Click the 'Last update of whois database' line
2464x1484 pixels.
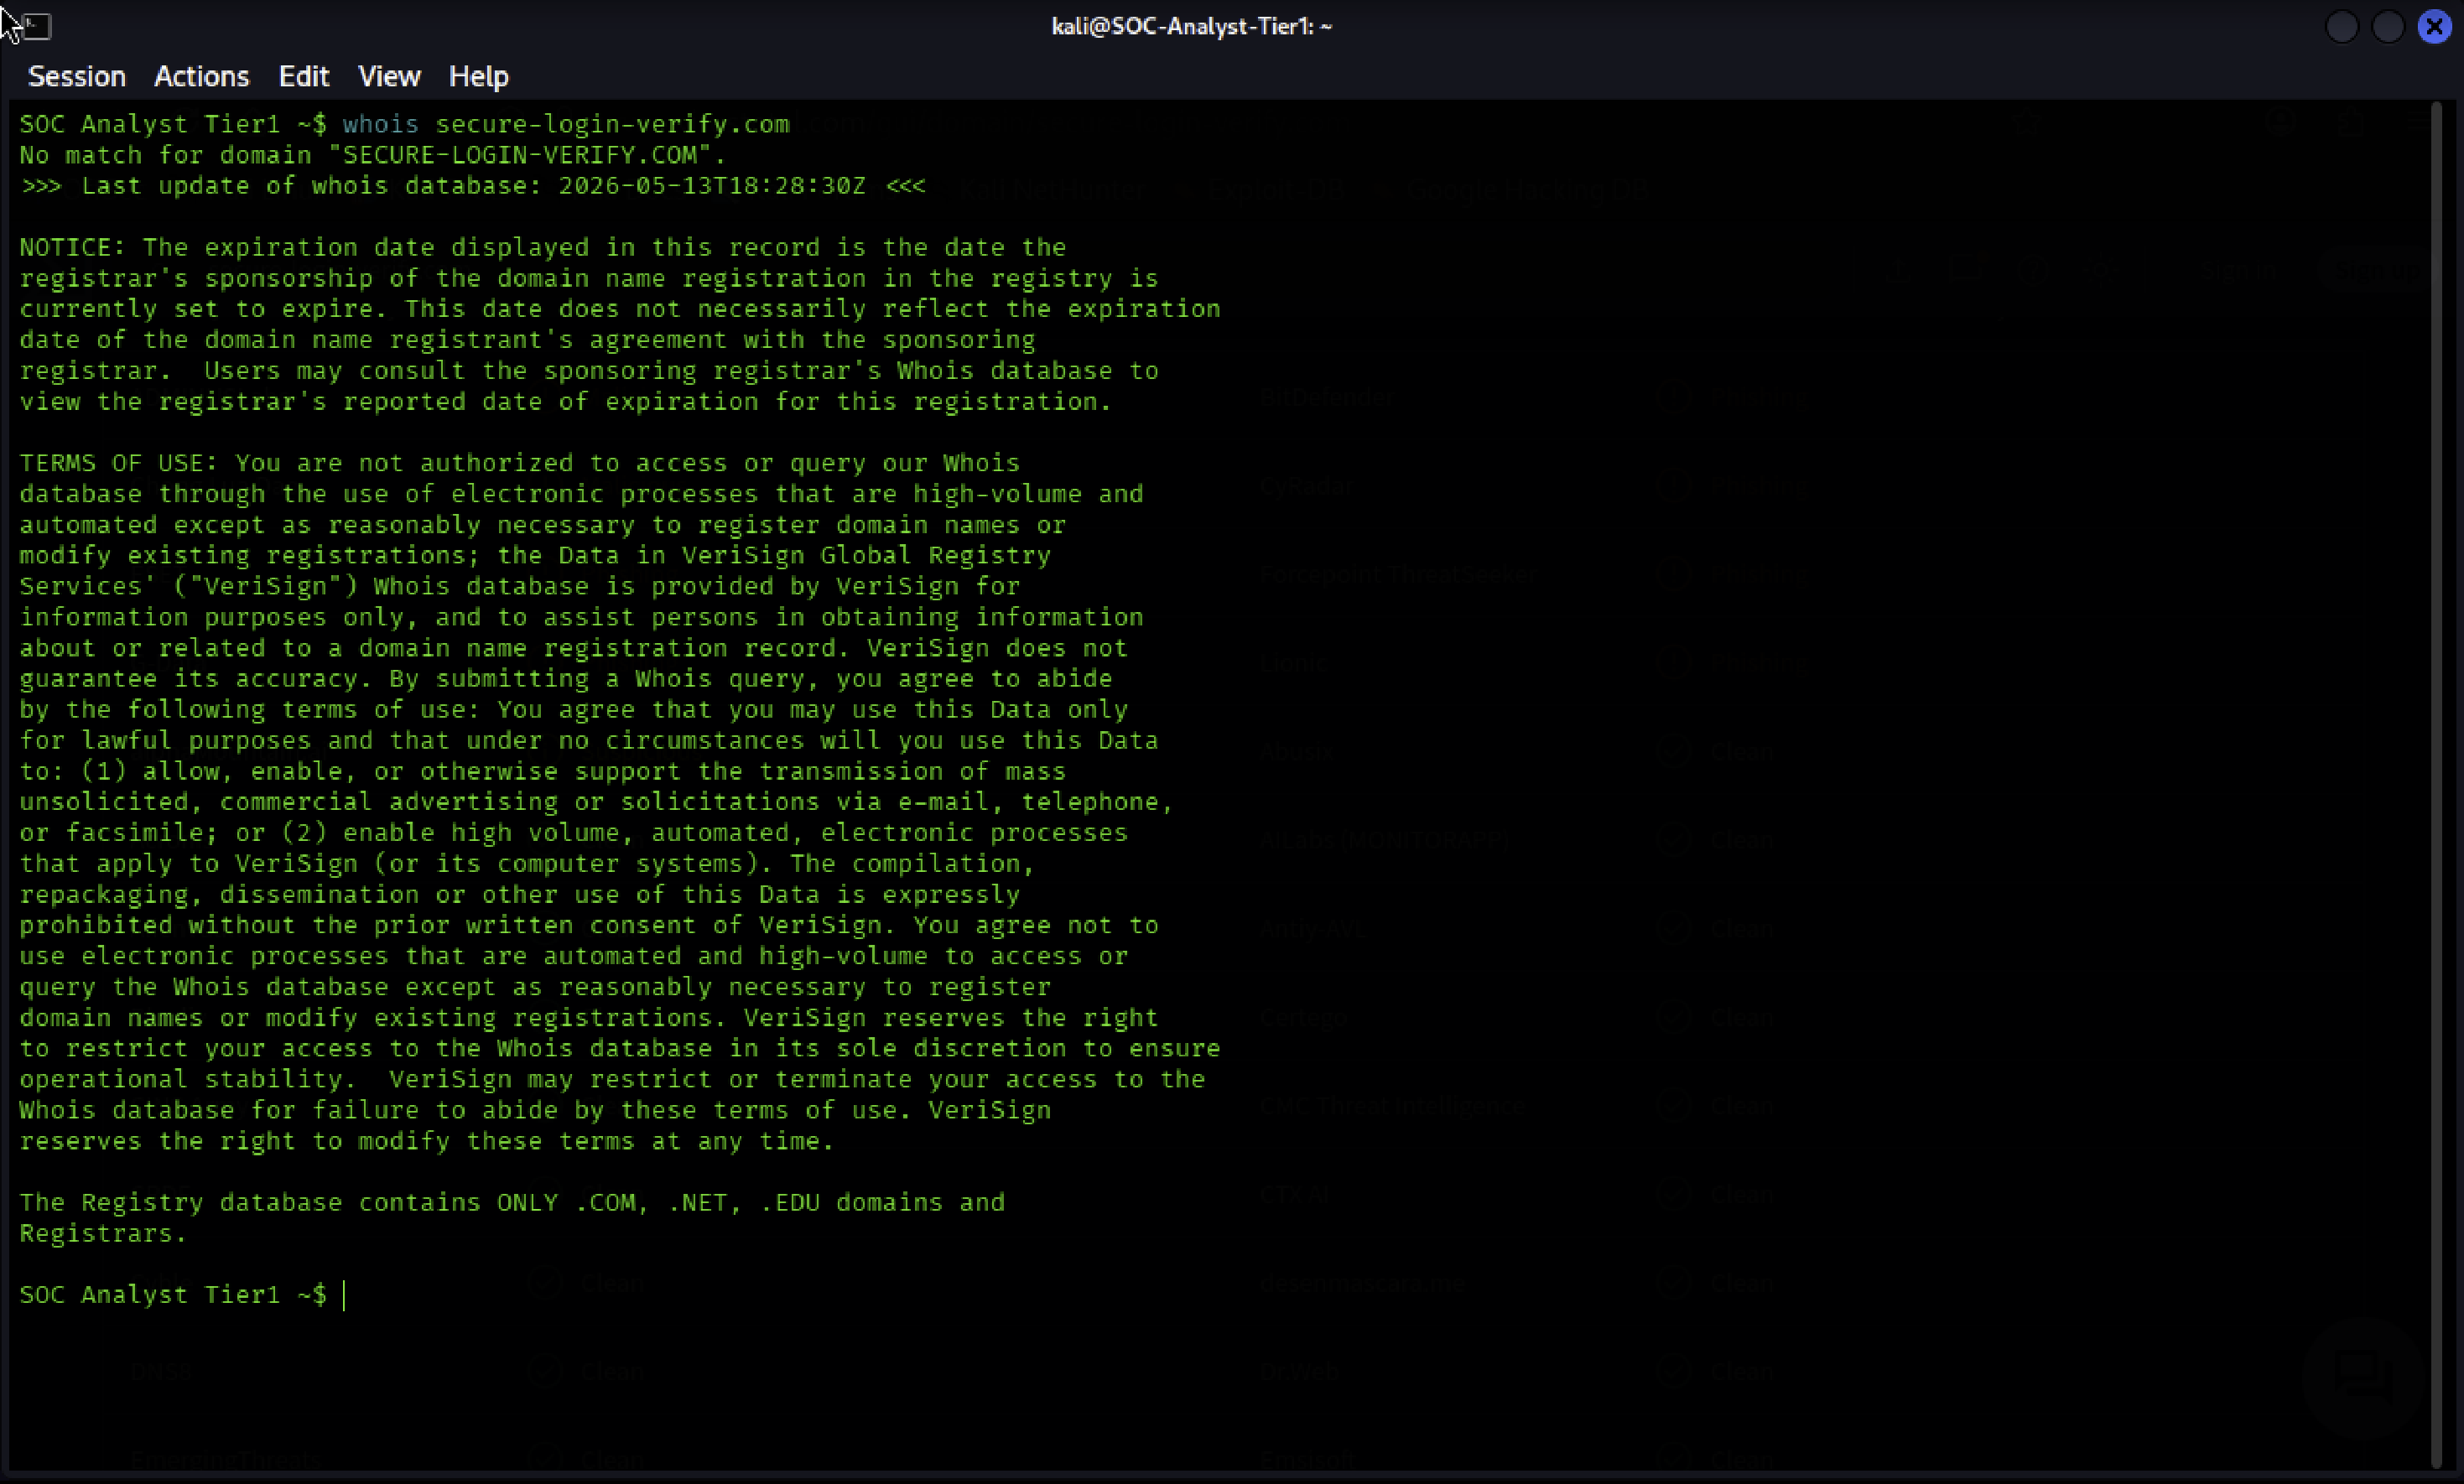[x=473, y=186]
